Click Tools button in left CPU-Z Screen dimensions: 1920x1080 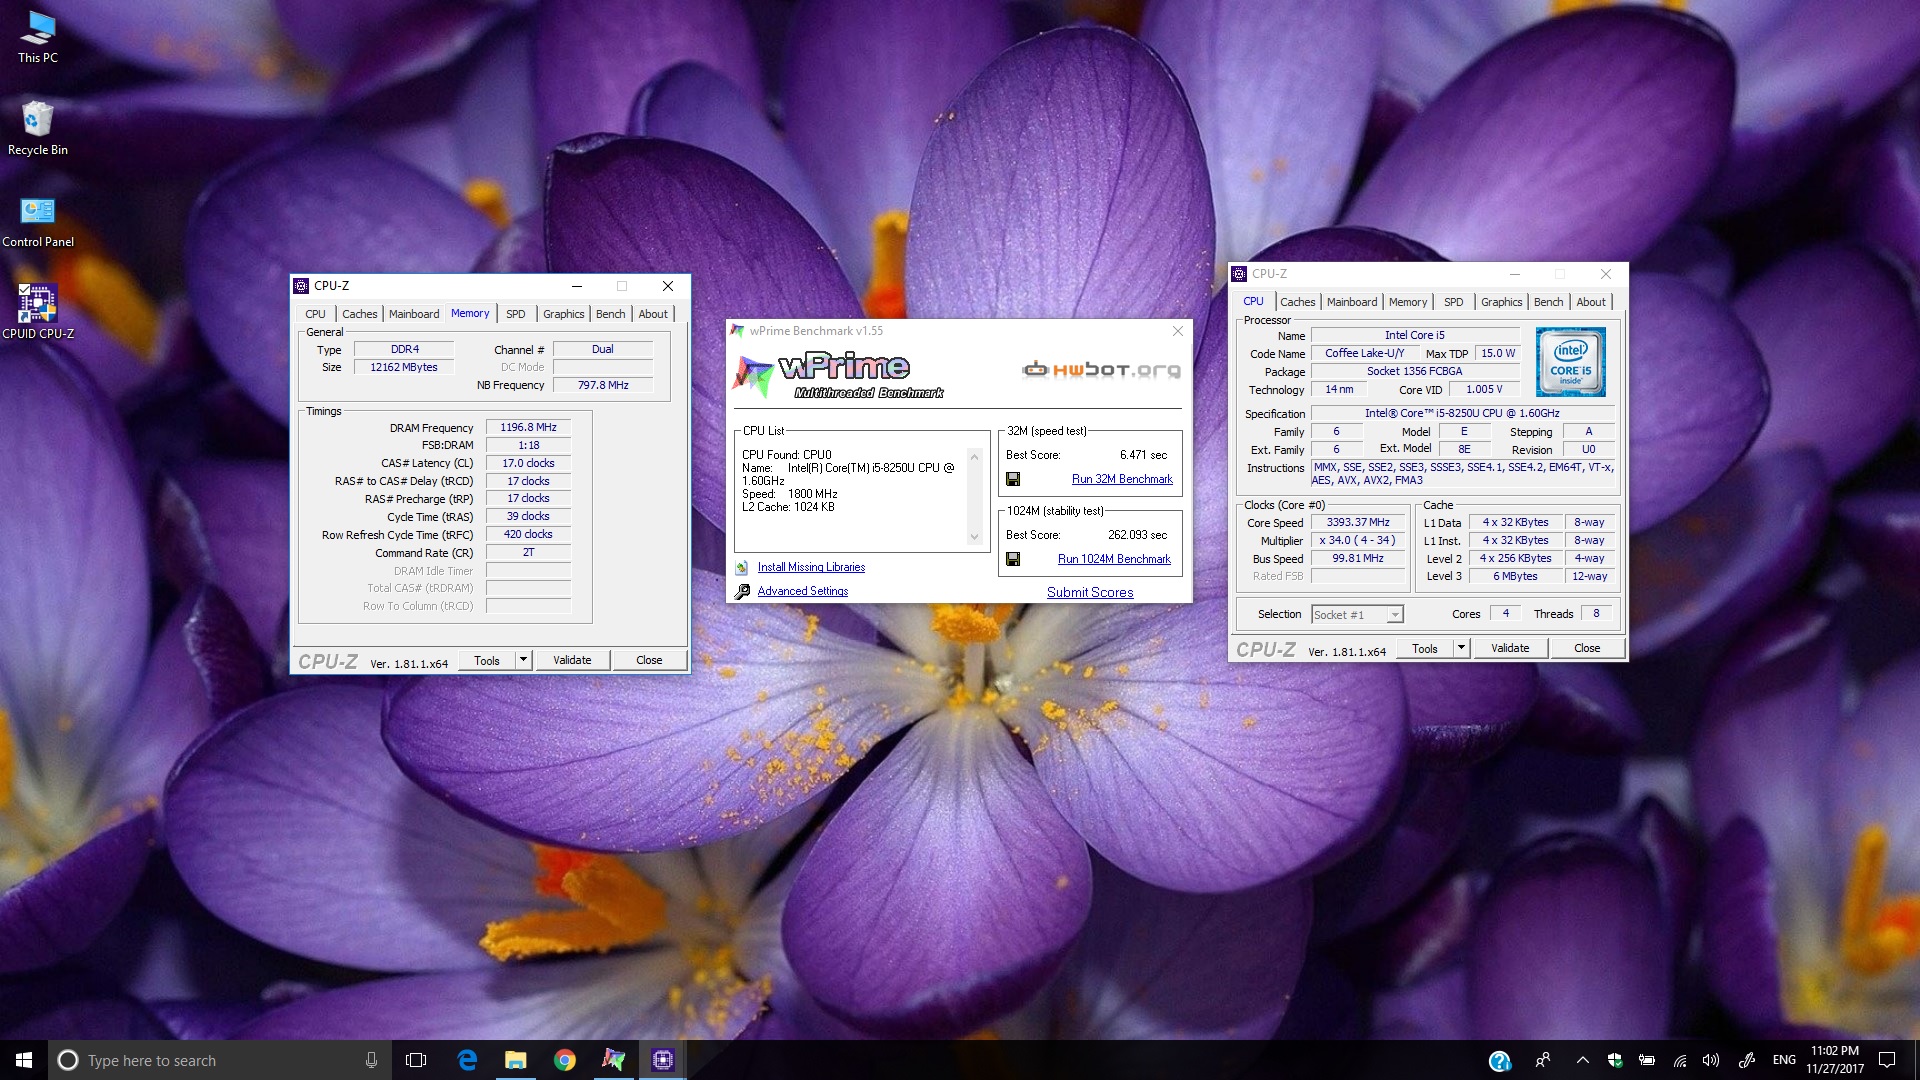[x=487, y=660]
